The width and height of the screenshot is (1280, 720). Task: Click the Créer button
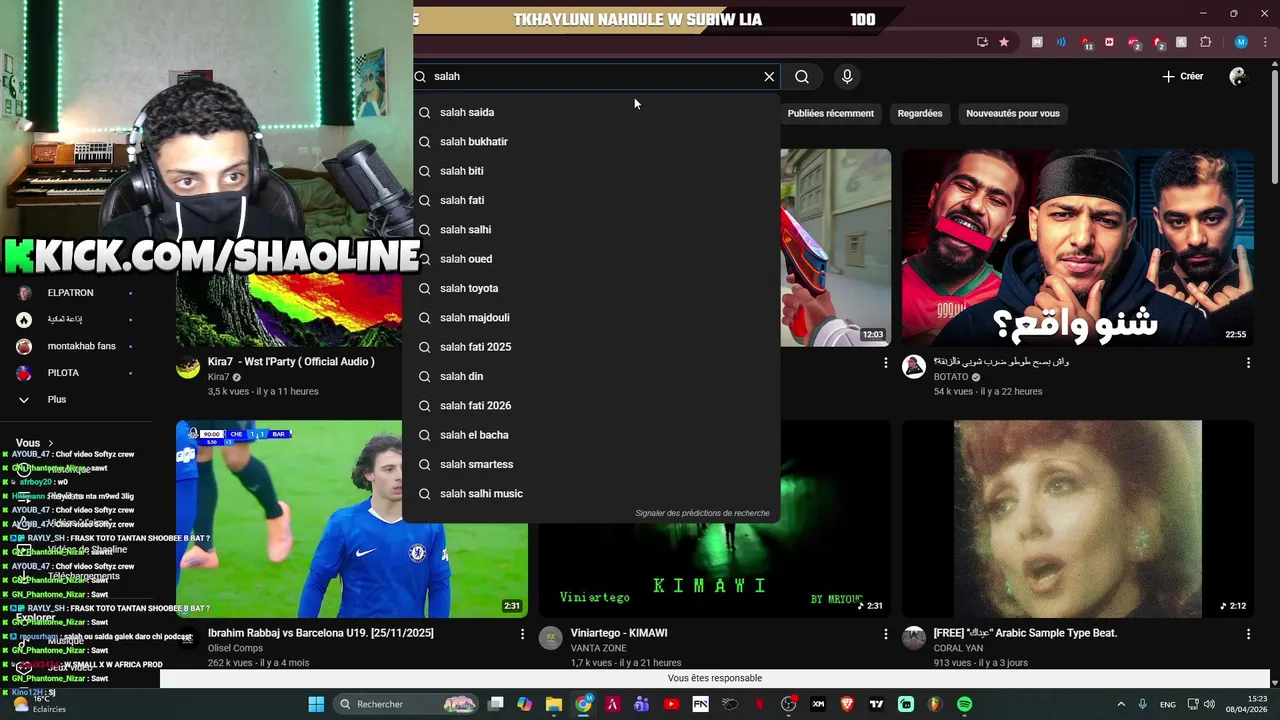coord(1183,76)
